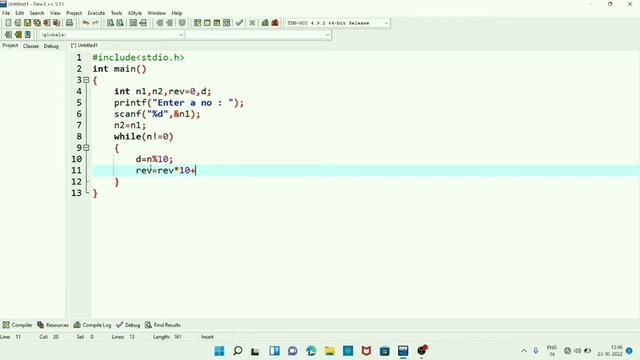Open the Compiler bottom panel tab
Screen dimensions: 640x360
pyautogui.click(x=17, y=325)
